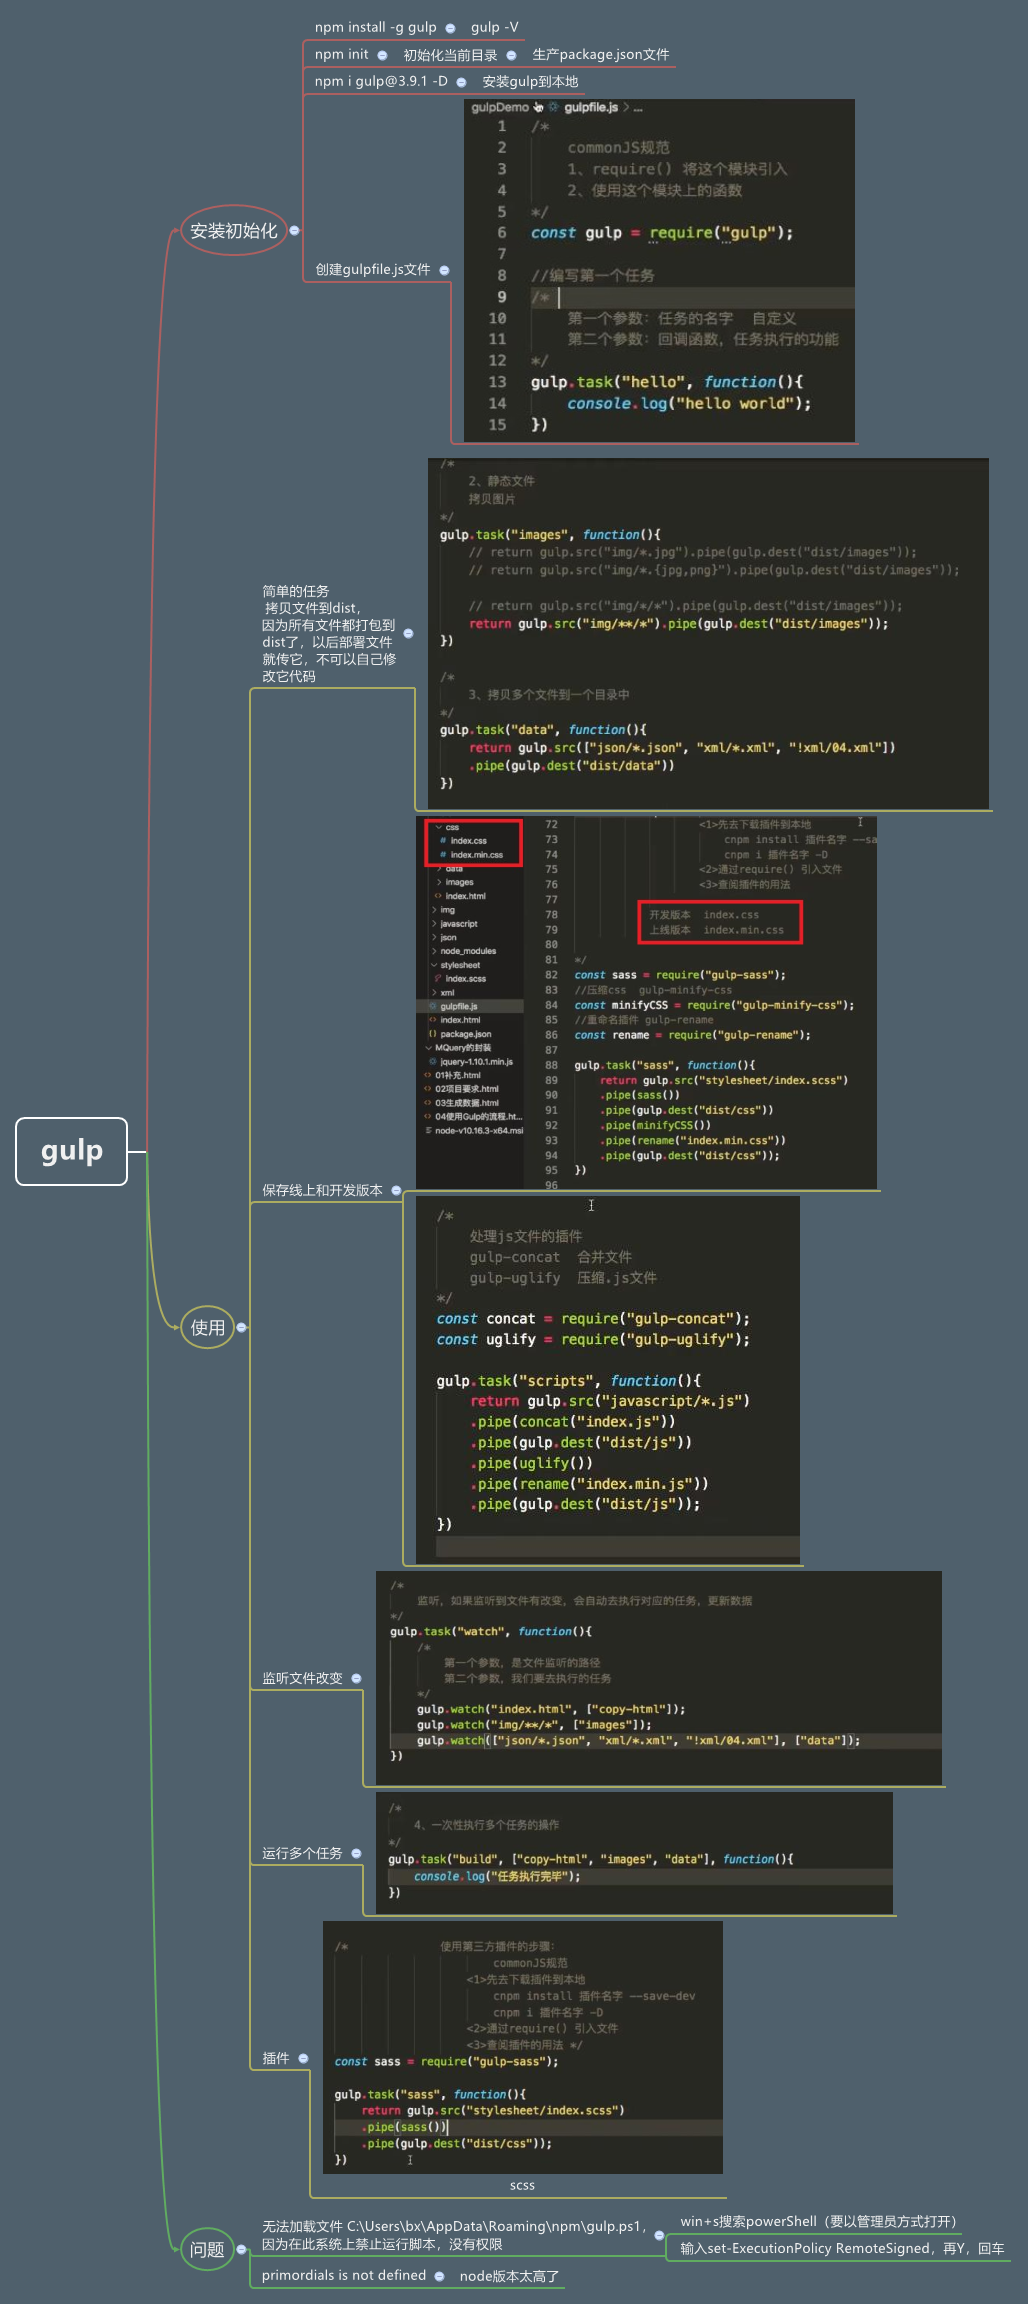This screenshot has width=1028, height=2304.
Task: Open the images and data tasks code image
Action: pos(708,633)
